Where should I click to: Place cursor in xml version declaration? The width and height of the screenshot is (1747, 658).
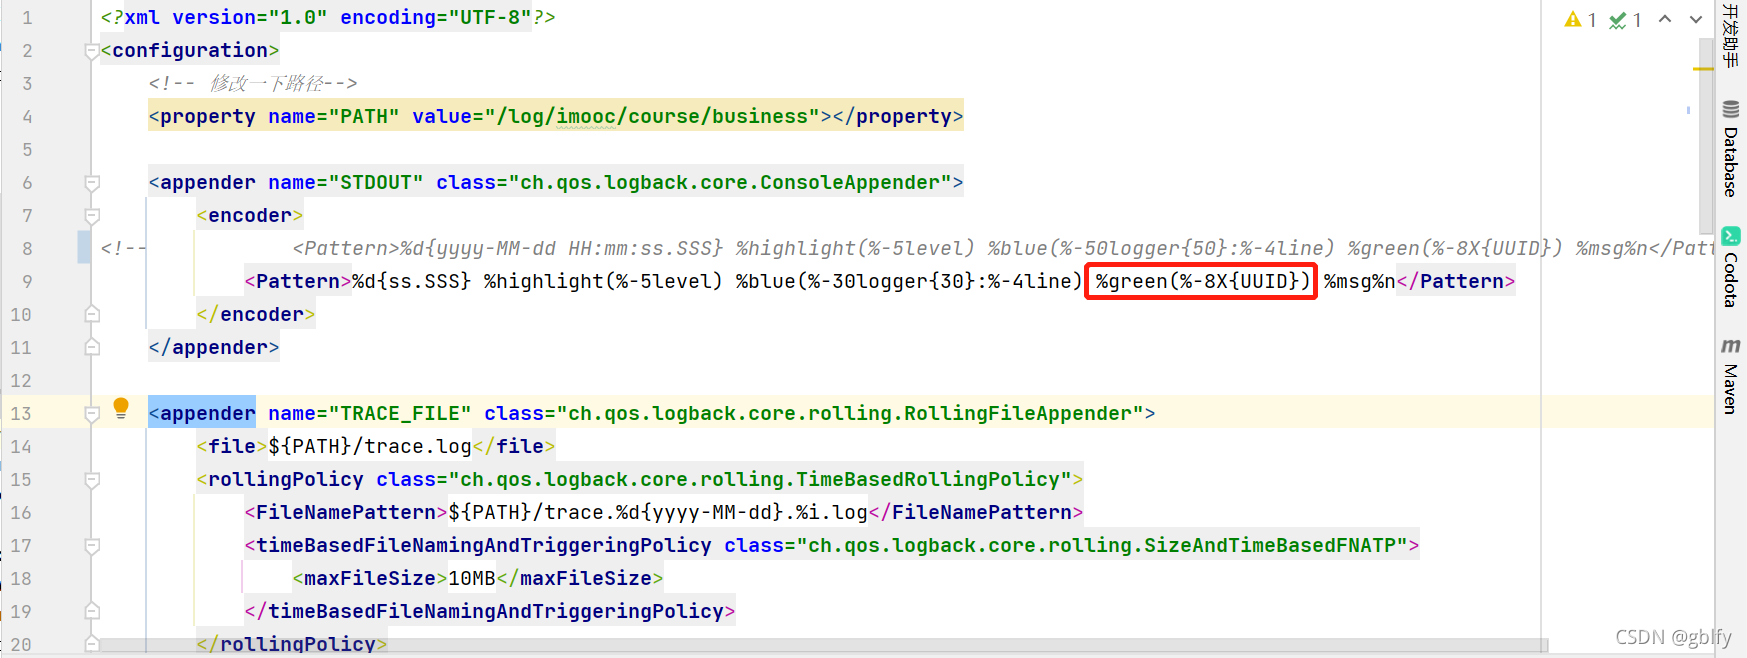click(x=328, y=18)
